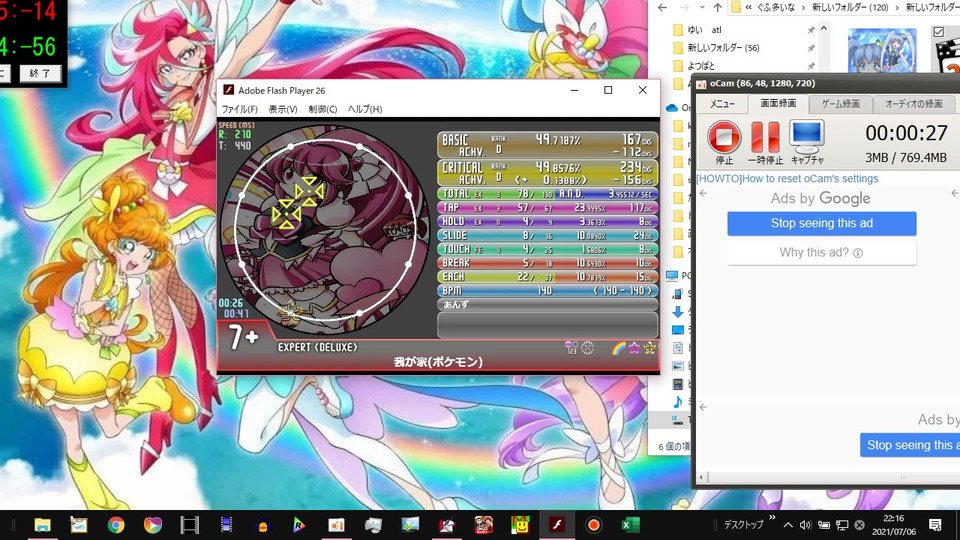Click the gear icon in the game footer
Image resolution: width=960 pixels, height=540 pixels.
(587, 348)
